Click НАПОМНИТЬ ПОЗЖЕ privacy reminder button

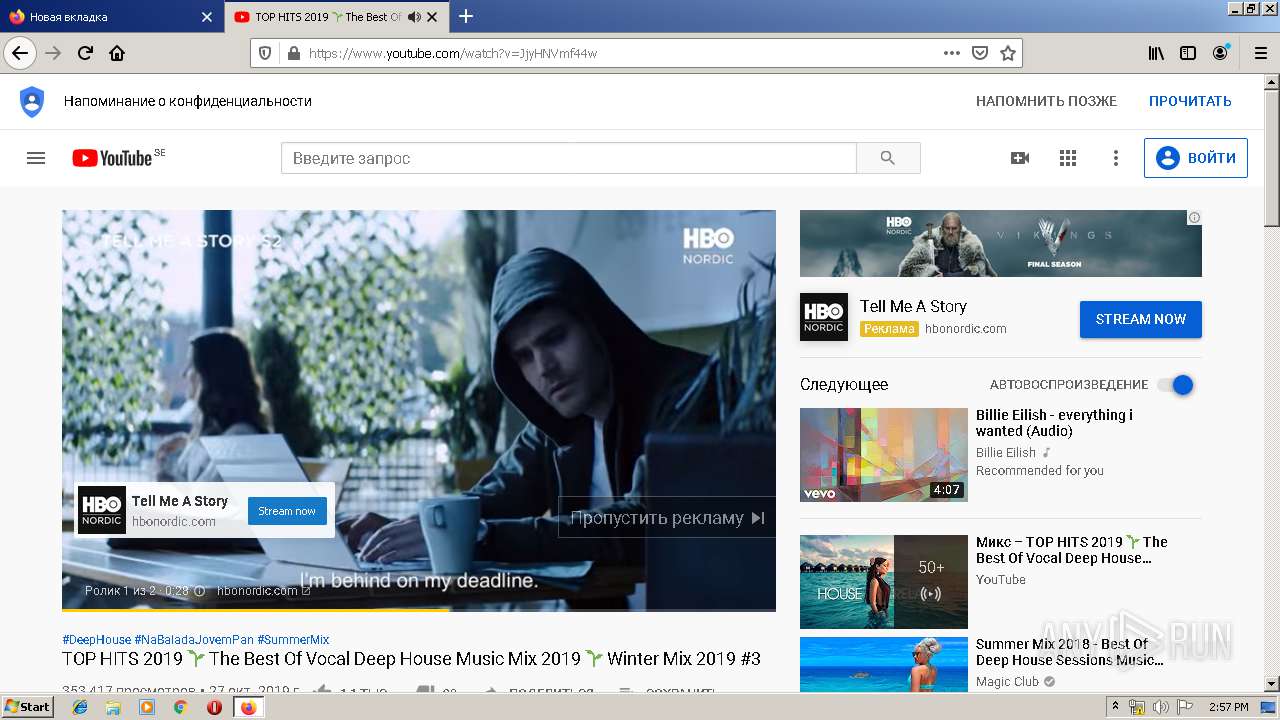click(1046, 101)
